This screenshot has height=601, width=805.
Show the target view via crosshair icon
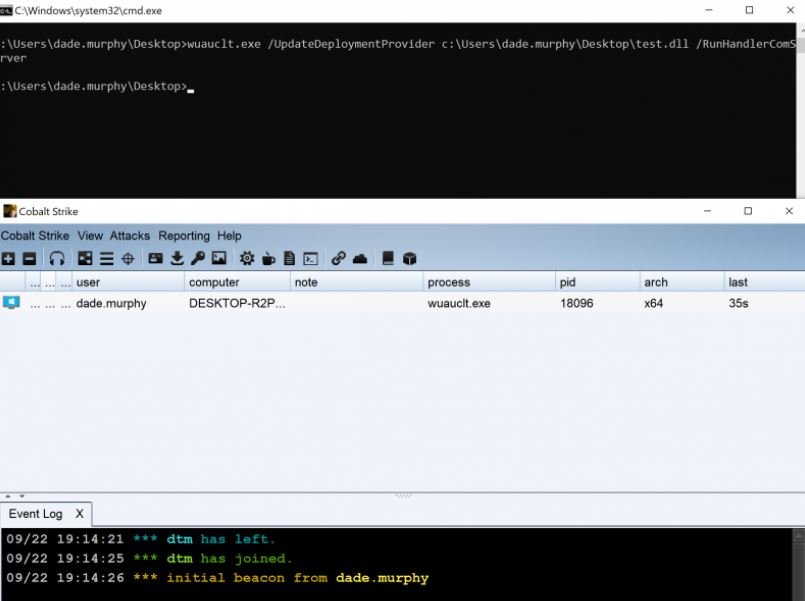(x=128, y=259)
